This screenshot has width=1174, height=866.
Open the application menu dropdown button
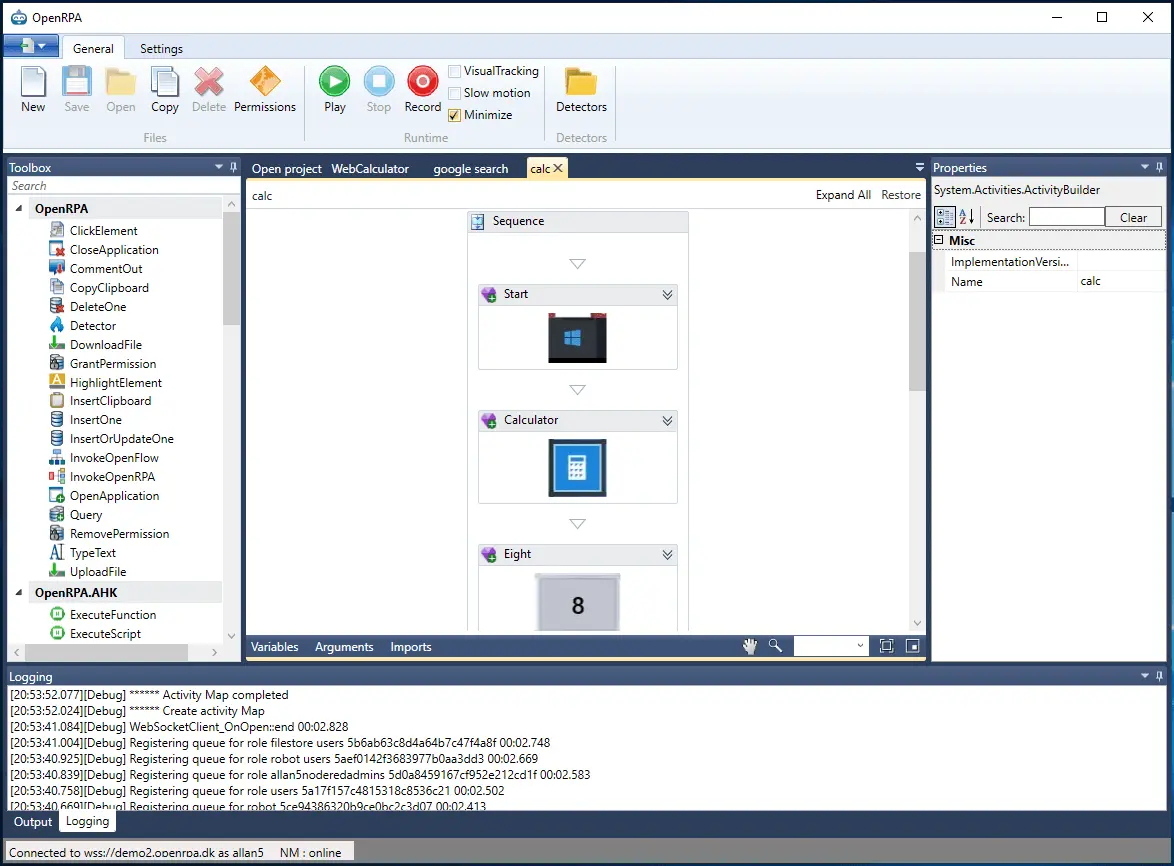pyautogui.click(x=31, y=46)
